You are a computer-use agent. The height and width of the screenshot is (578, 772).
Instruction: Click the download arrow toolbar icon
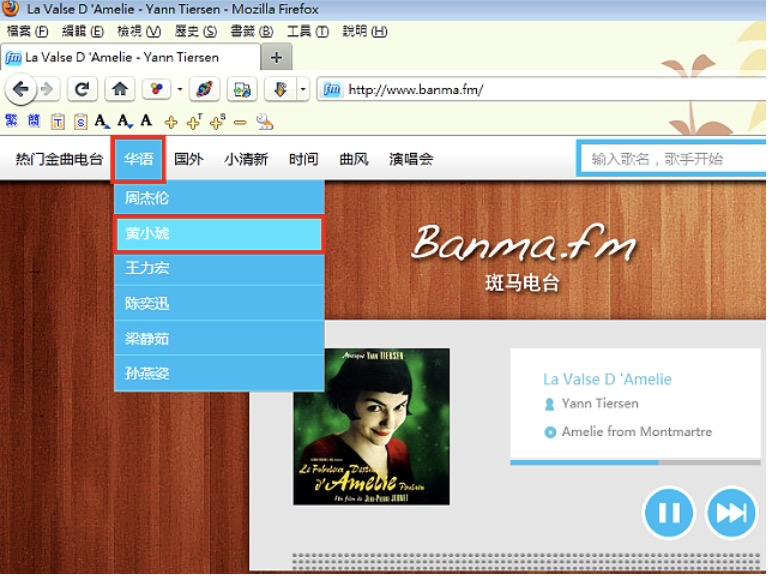pyautogui.click(x=280, y=90)
